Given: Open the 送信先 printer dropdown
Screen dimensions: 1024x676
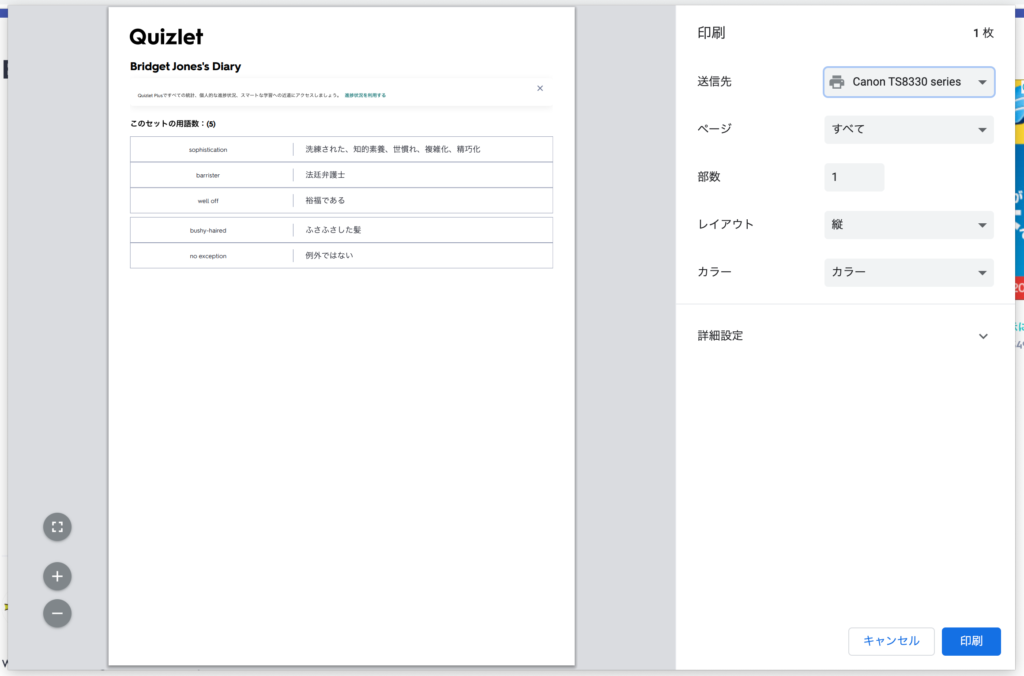Looking at the screenshot, I should (x=909, y=82).
